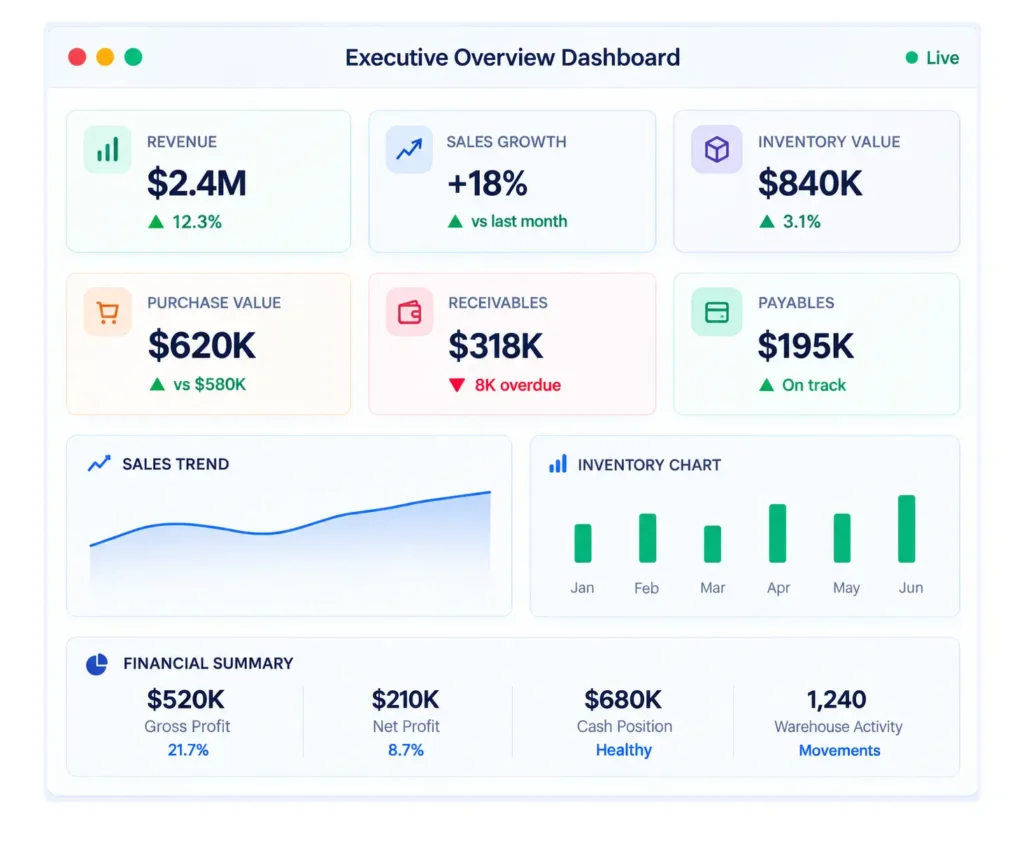Click the INVENTORY CHART heading
1024x844 pixels.
tap(649, 464)
